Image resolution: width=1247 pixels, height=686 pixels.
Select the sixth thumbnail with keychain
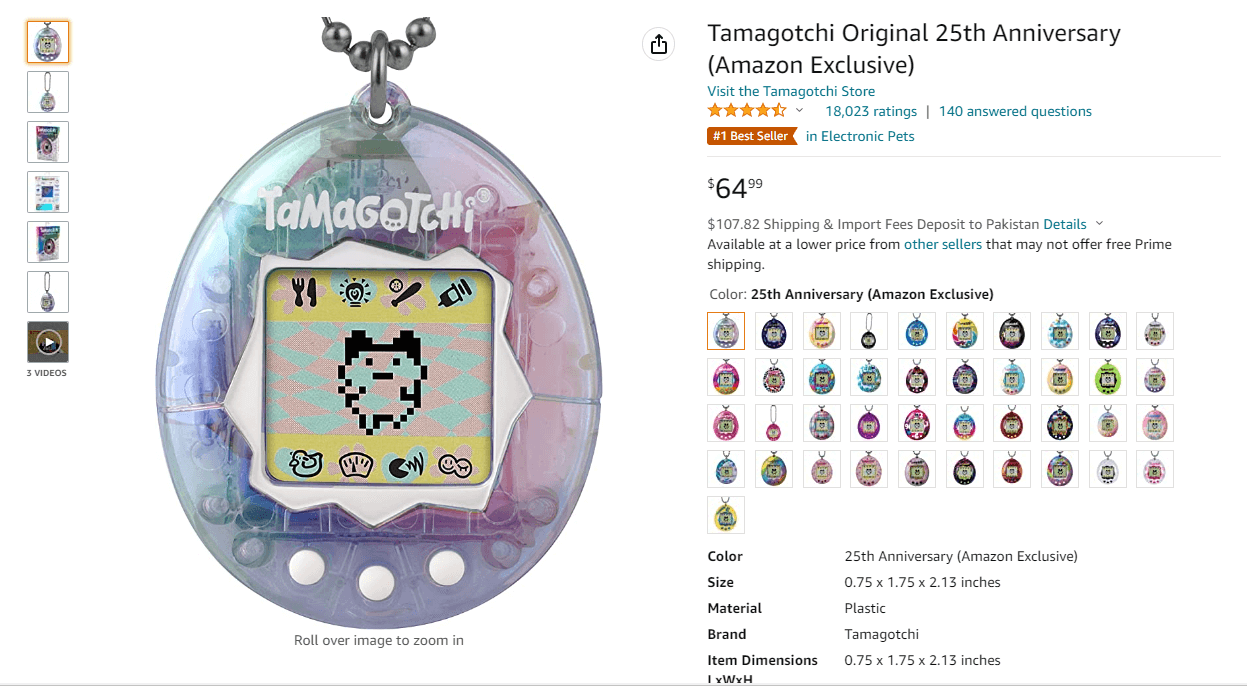coord(48,292)
